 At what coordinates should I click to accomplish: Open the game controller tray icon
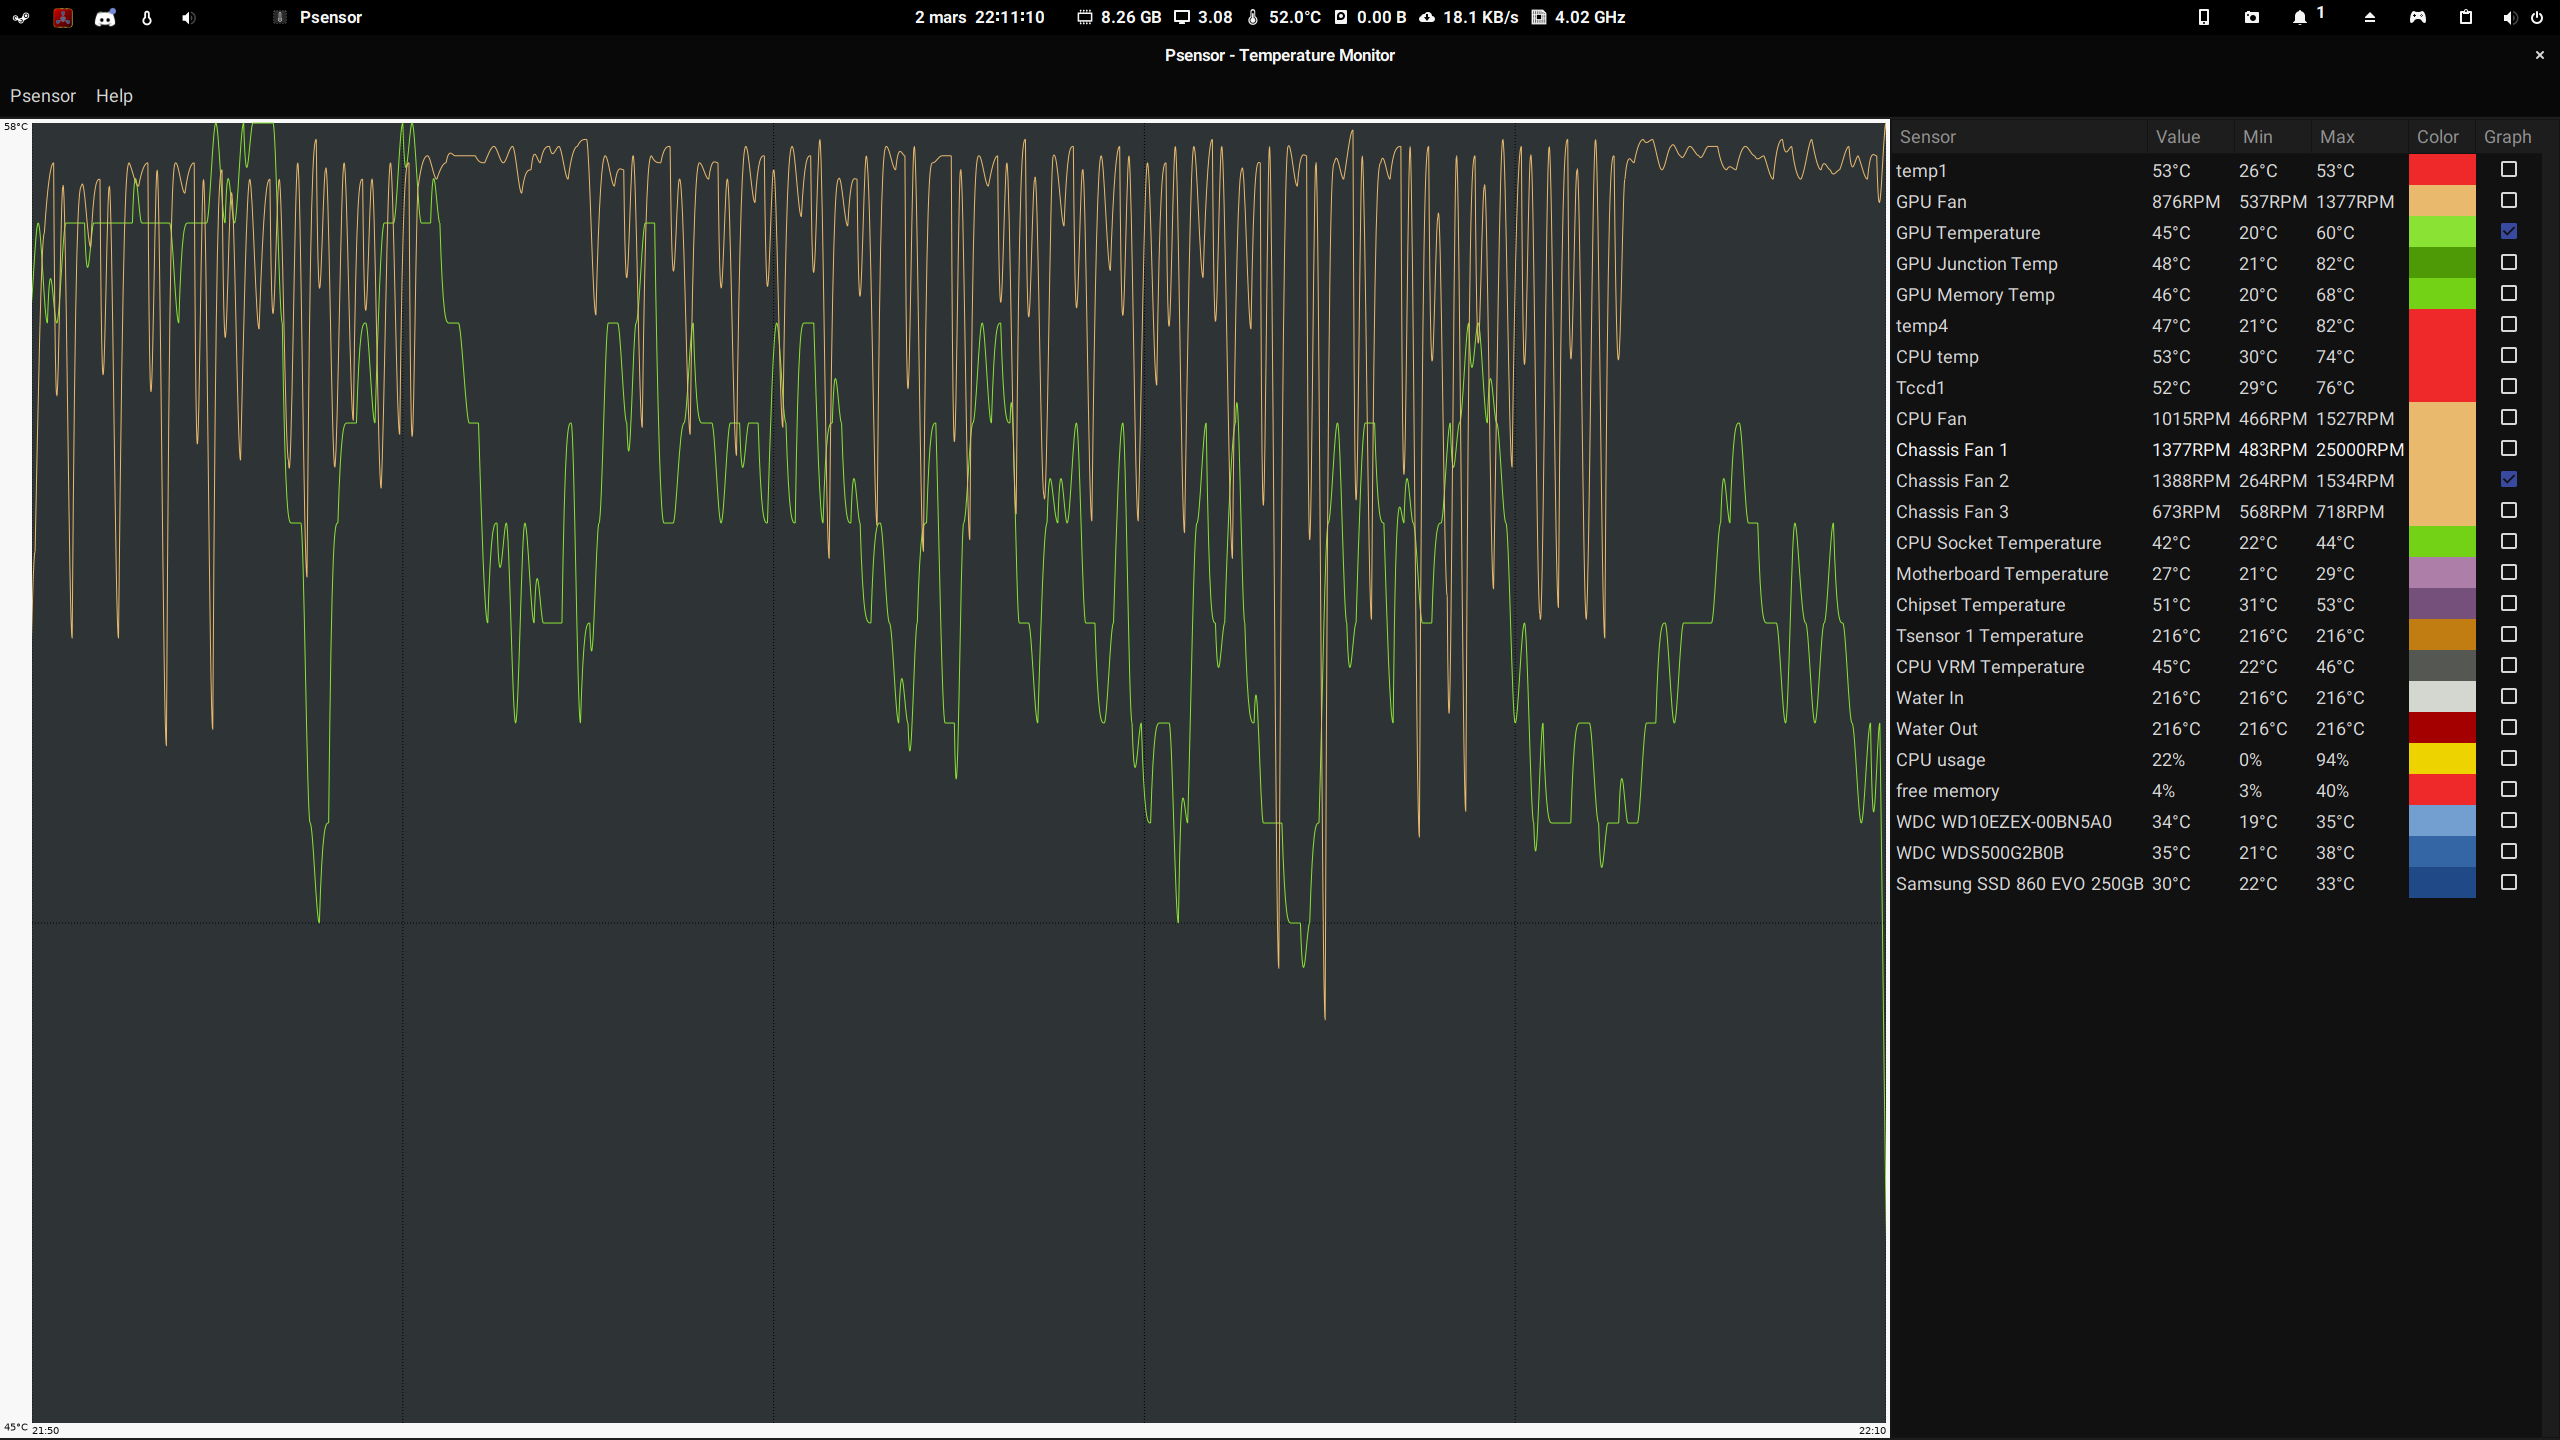pyautogui.click(x=2418, y=17)
